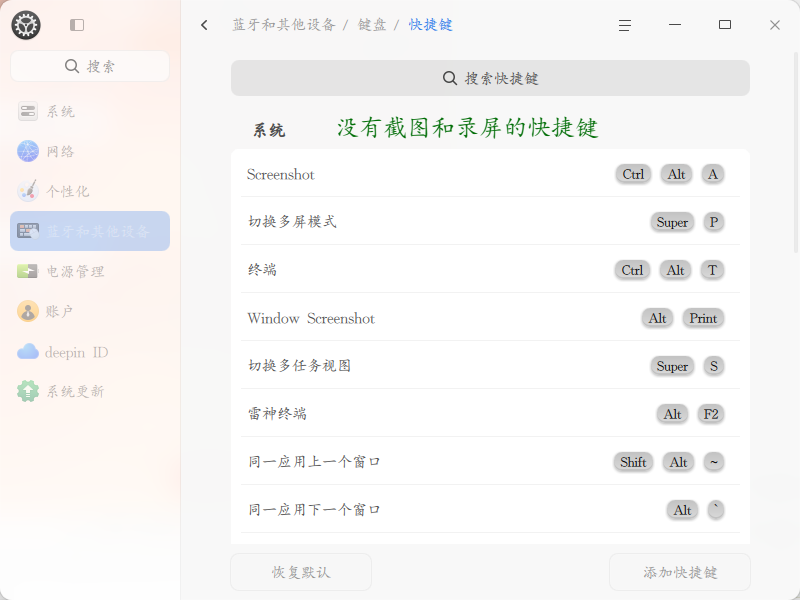
Task: Click the 系统 sidebar icon
Action: click(x=28, y=111)
